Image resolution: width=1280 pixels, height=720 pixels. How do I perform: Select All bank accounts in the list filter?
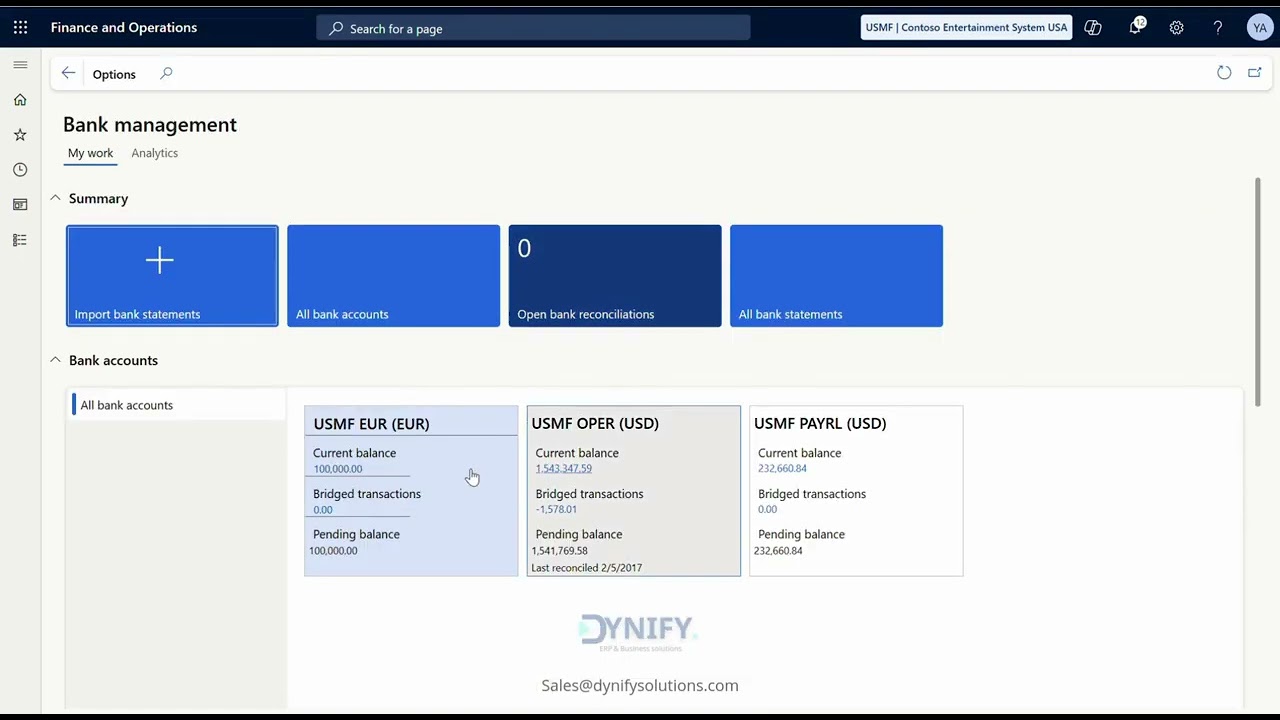pyautogui.click(x=177, y=405)
